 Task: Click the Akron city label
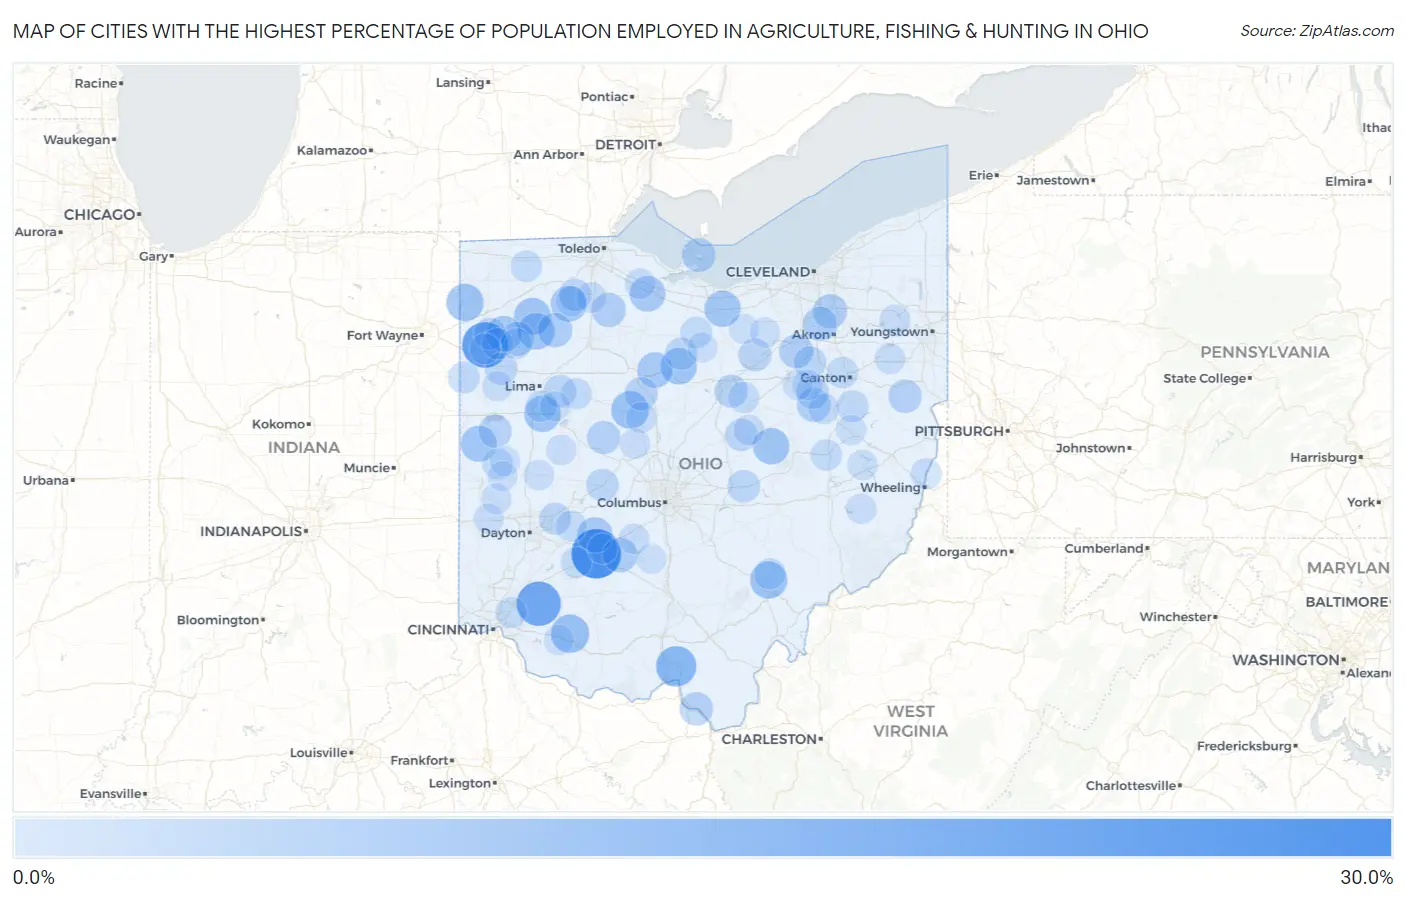tap(811, 335)
